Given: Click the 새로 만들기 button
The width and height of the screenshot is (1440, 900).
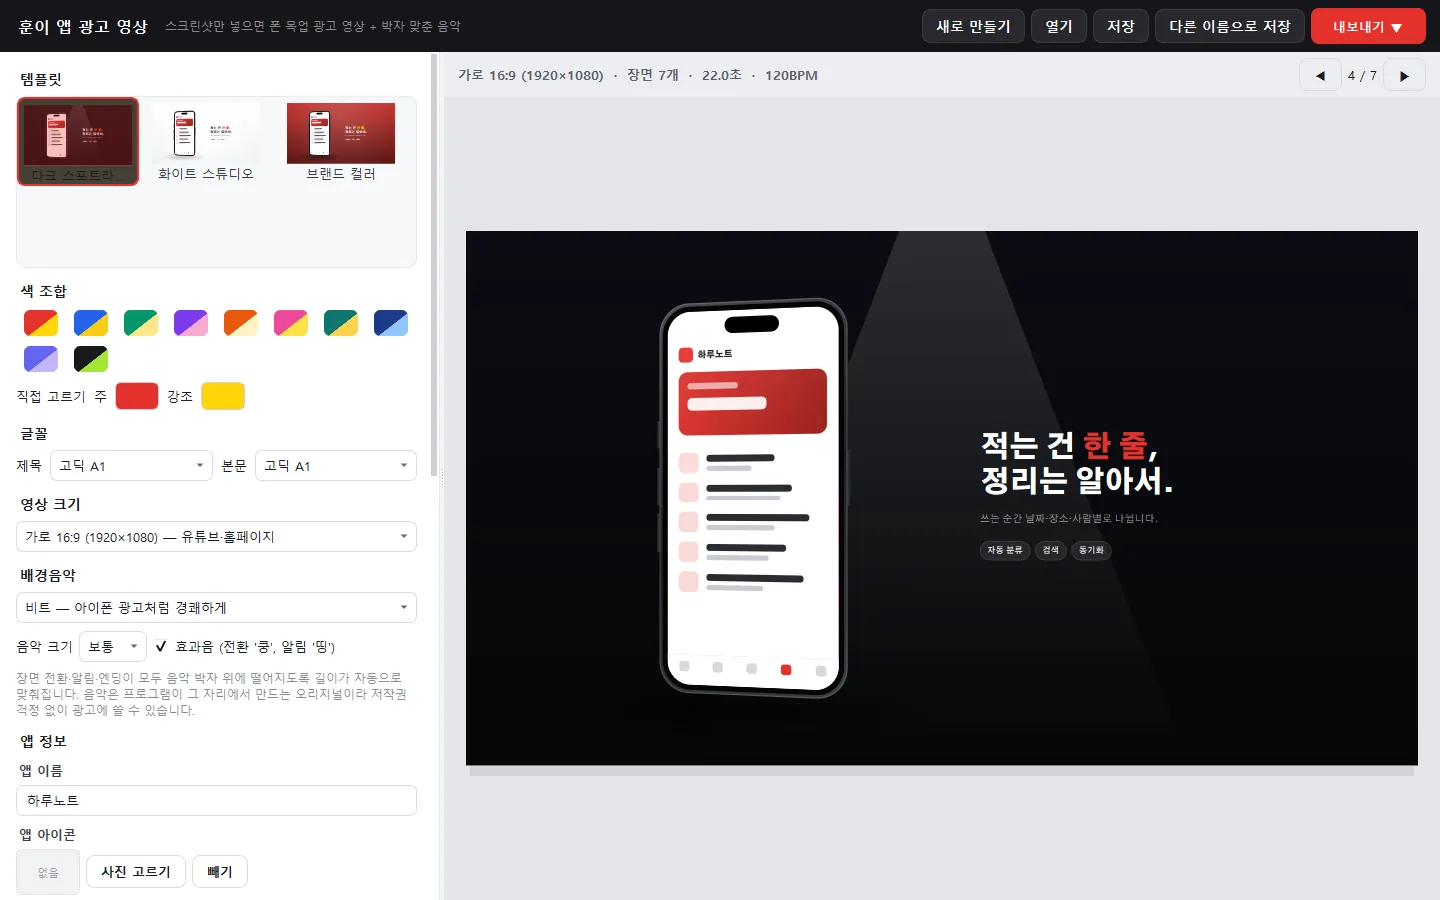Looking at the screenshot, I should (x=973, y=26).
